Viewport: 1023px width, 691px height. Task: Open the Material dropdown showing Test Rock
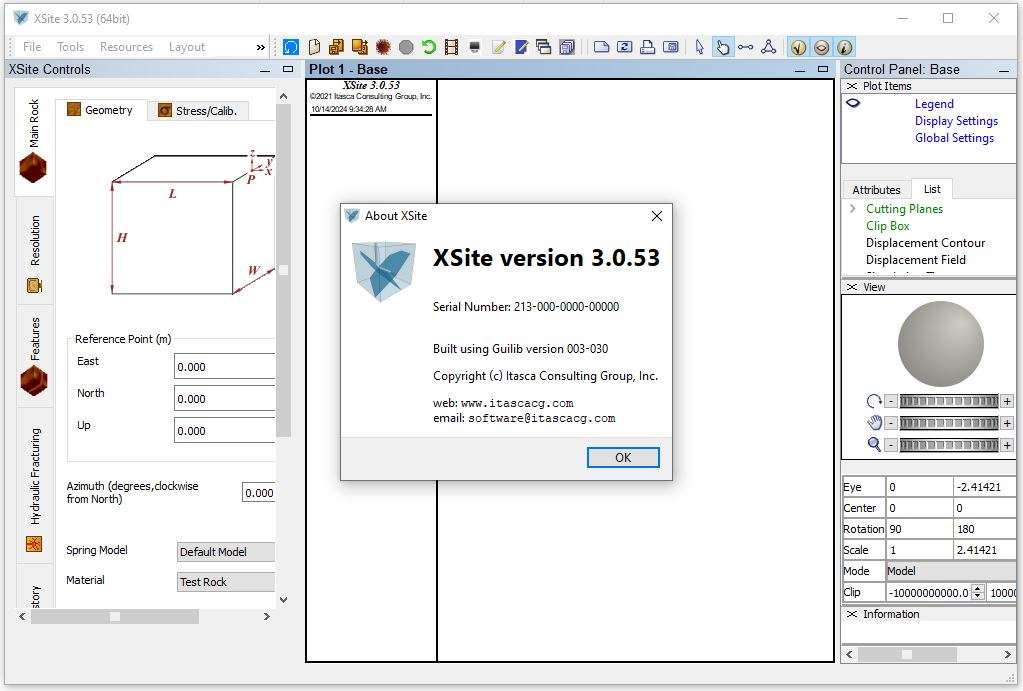tap(226, 582)
